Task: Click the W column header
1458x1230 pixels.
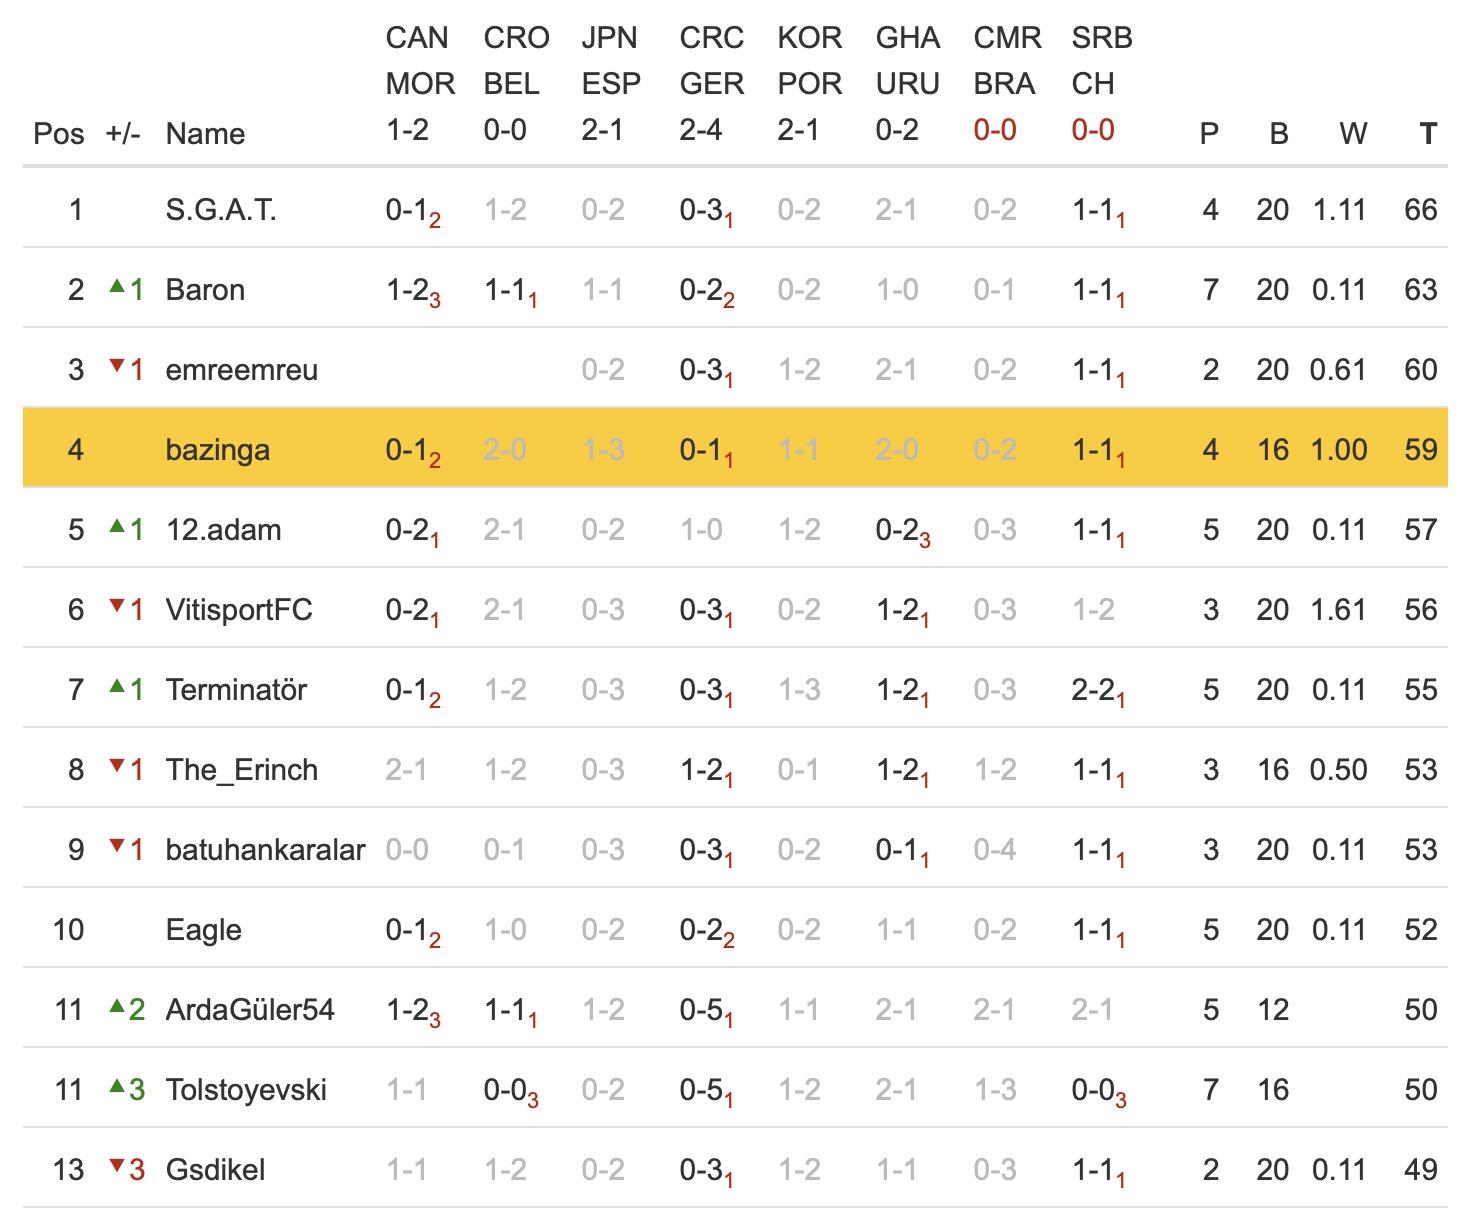Action: [x=1352, y=133]
